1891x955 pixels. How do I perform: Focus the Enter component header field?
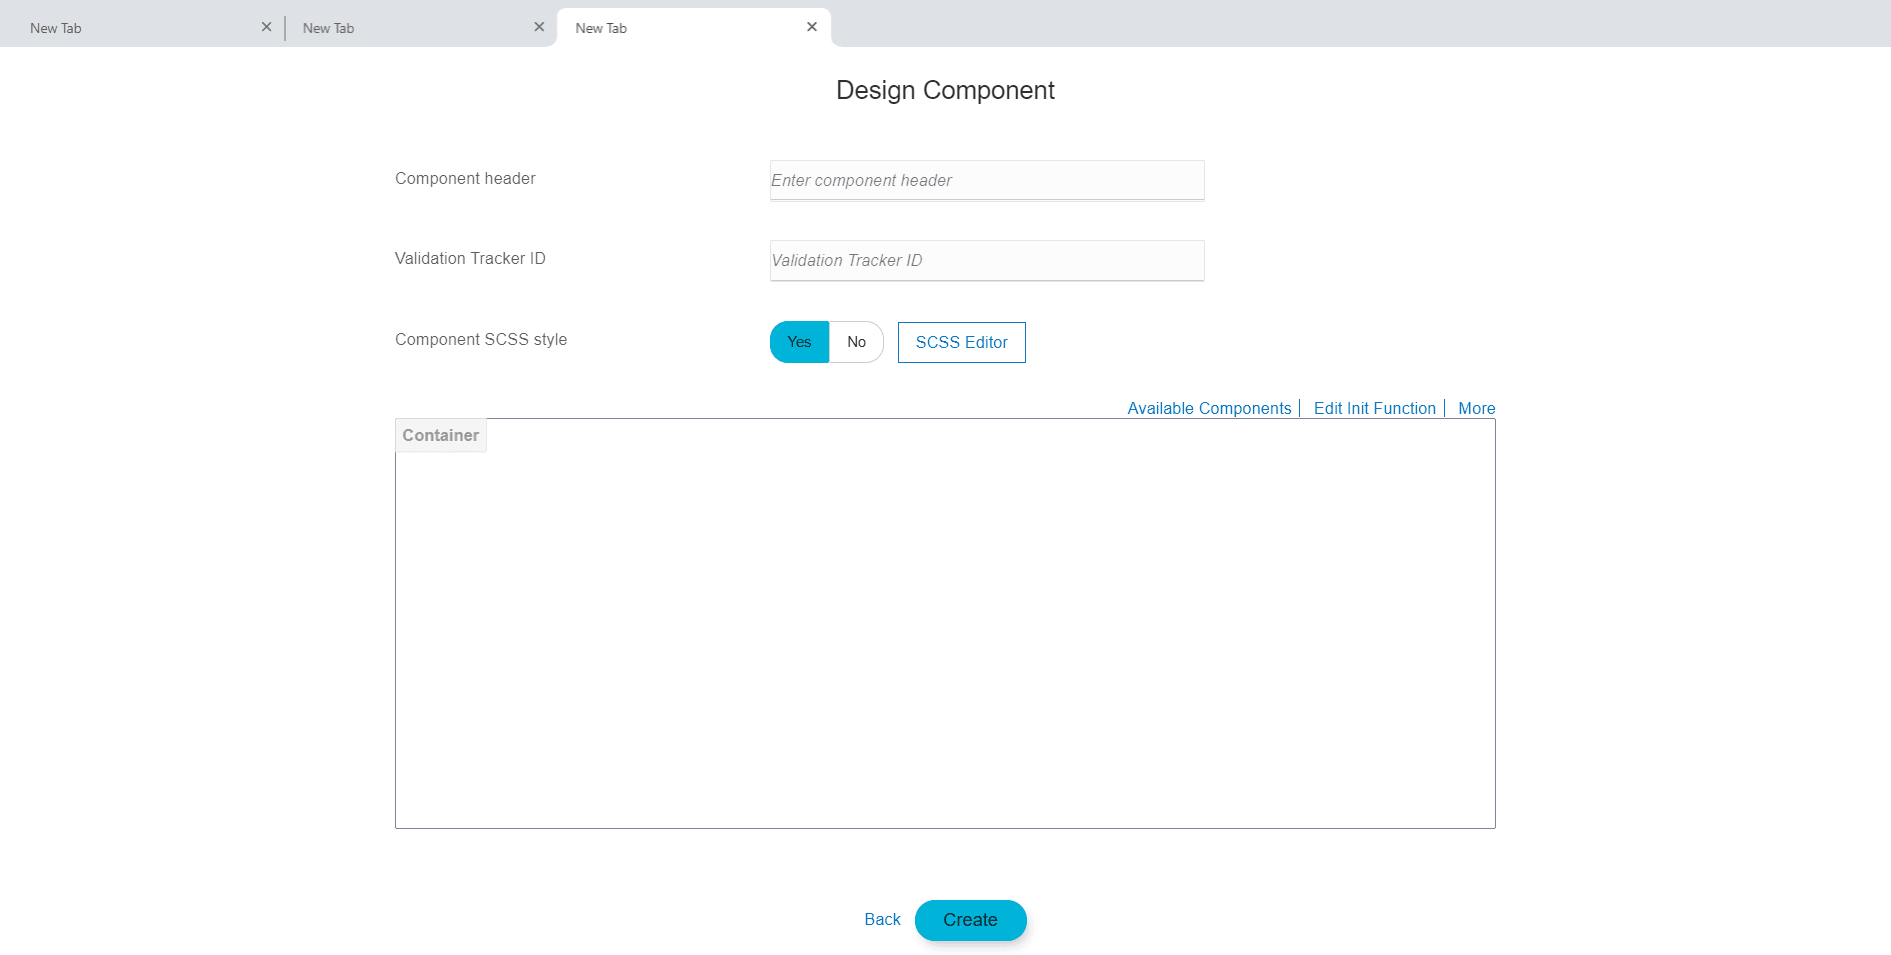click(986, 180)
